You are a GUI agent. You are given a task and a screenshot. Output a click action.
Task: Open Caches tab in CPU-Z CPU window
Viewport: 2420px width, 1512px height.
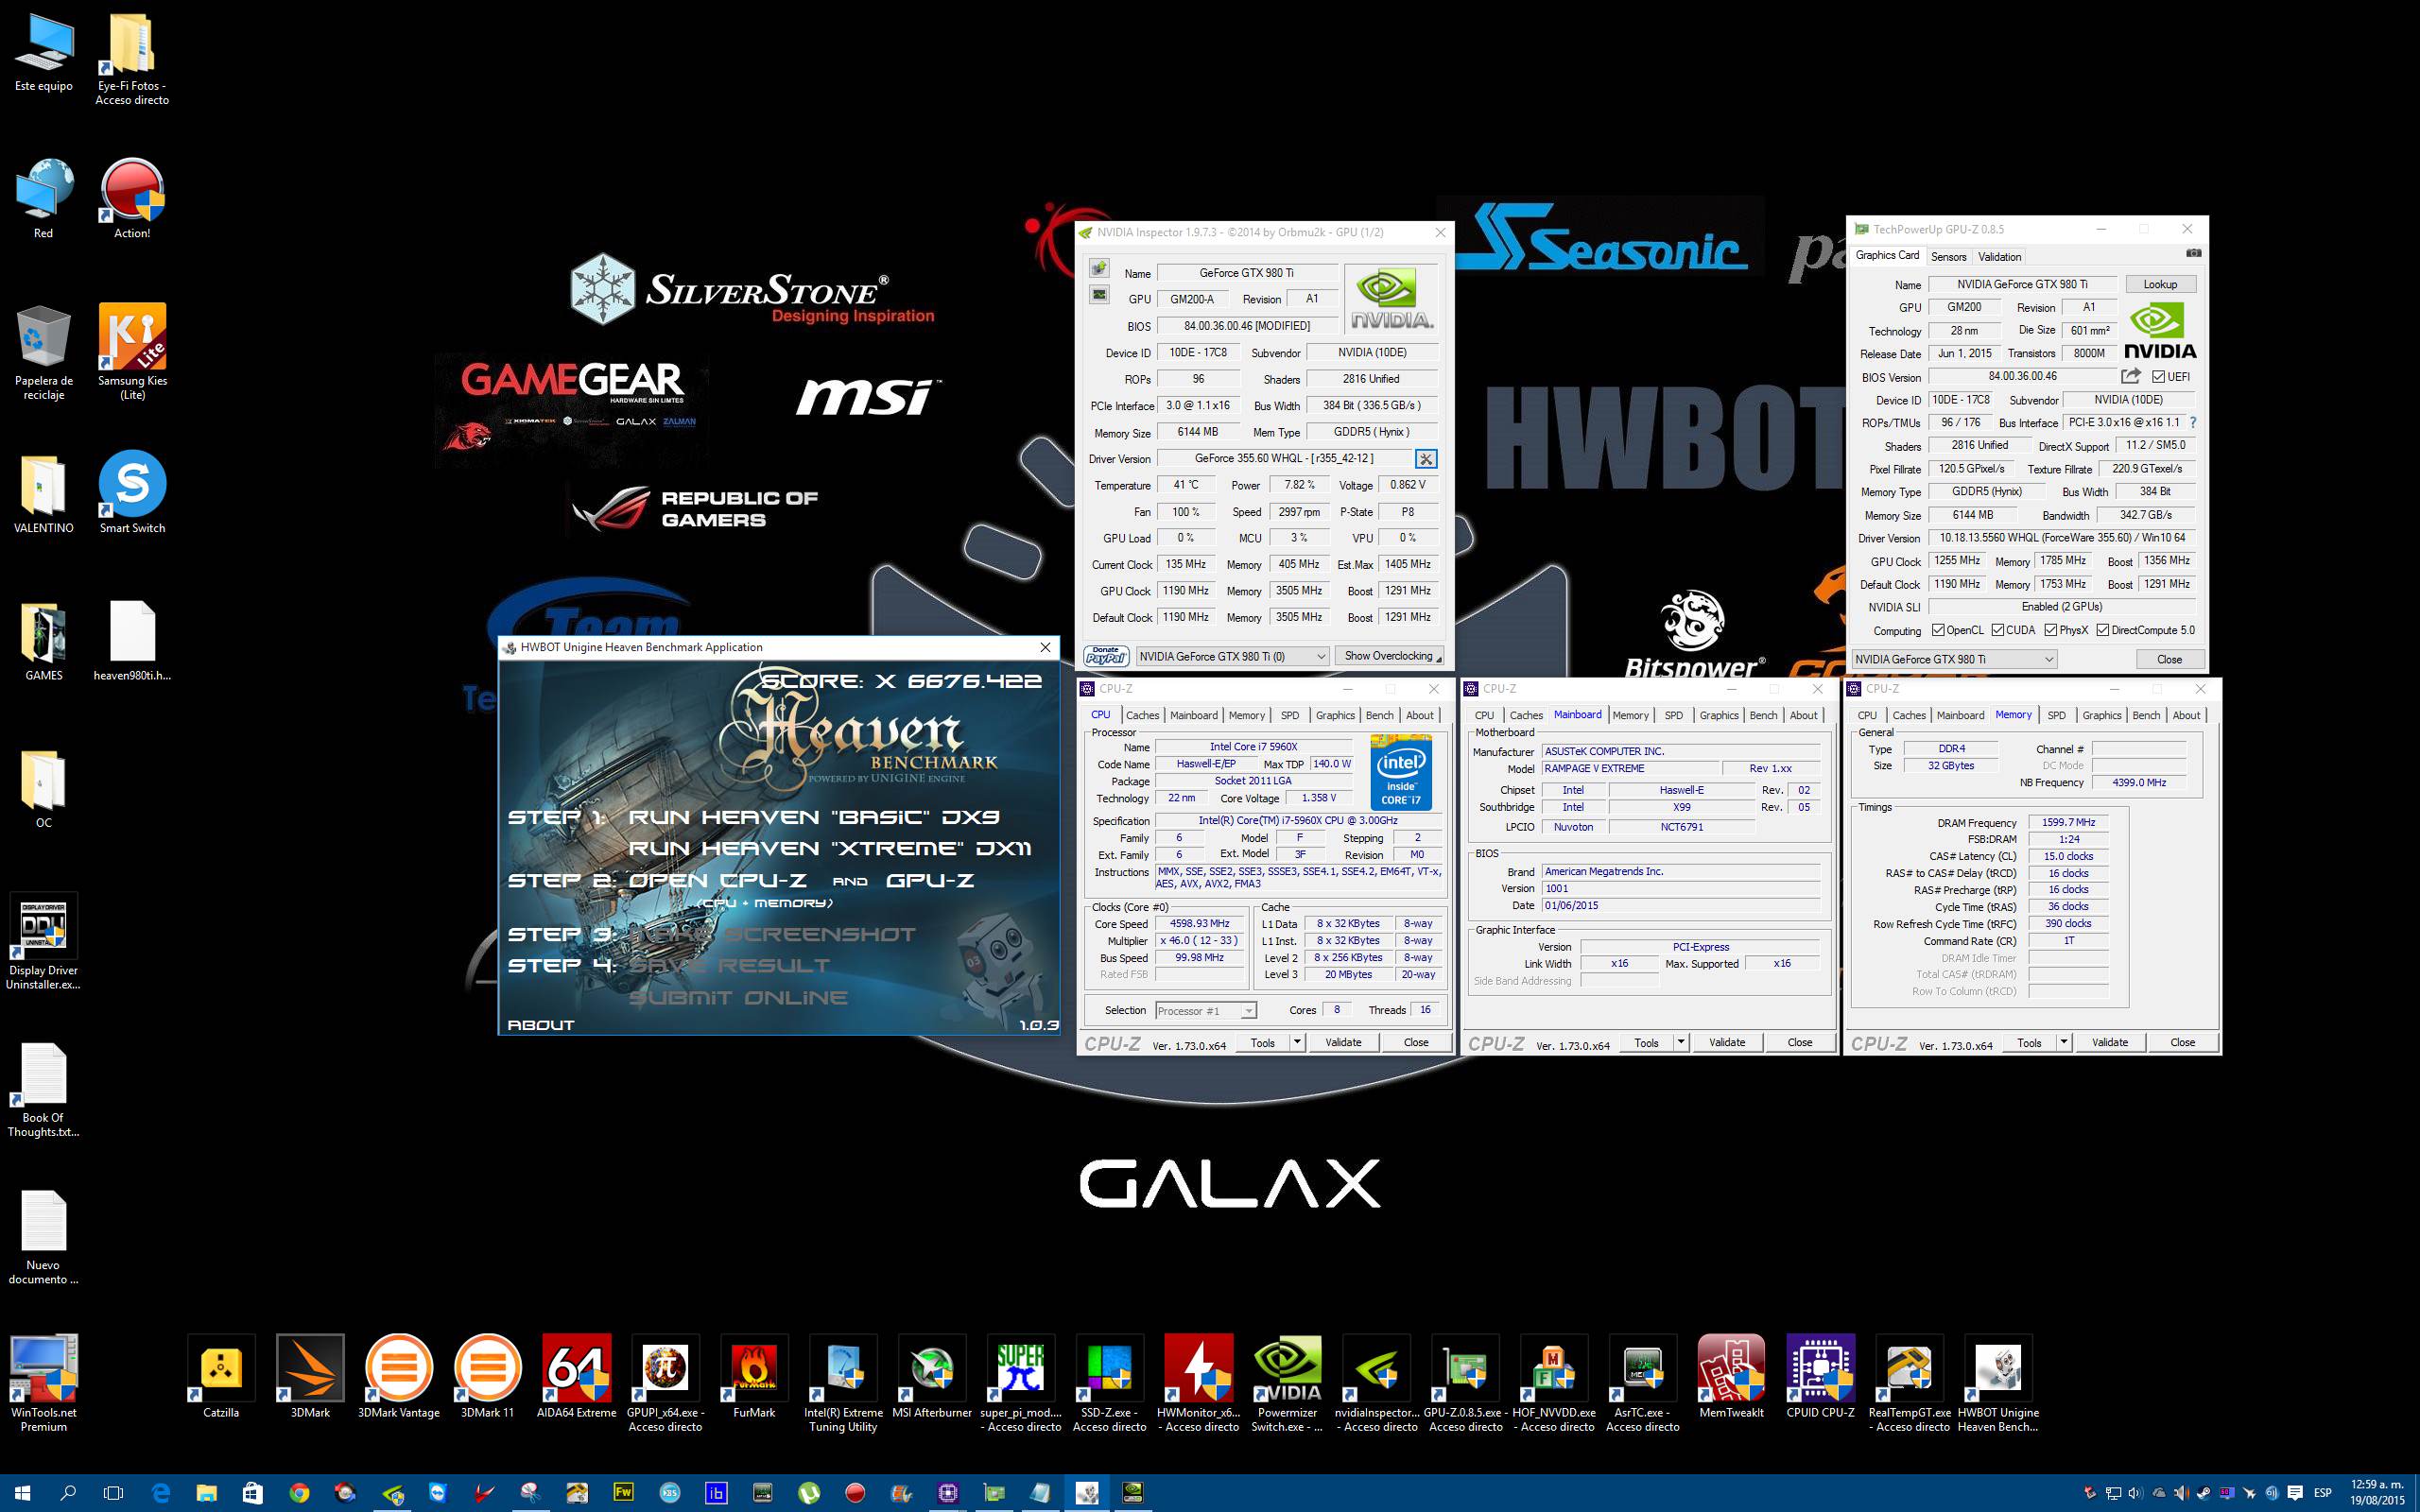click(1142, 715)
